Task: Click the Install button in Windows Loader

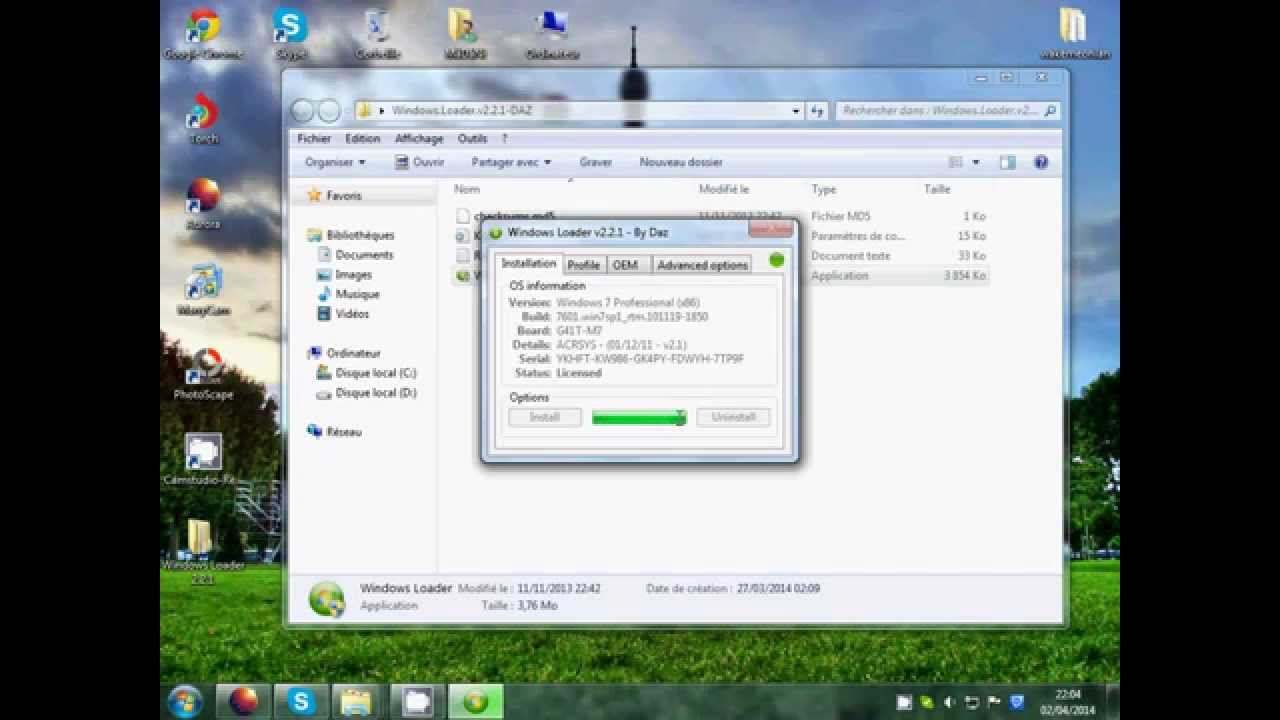Action: [x=544, y=417]
